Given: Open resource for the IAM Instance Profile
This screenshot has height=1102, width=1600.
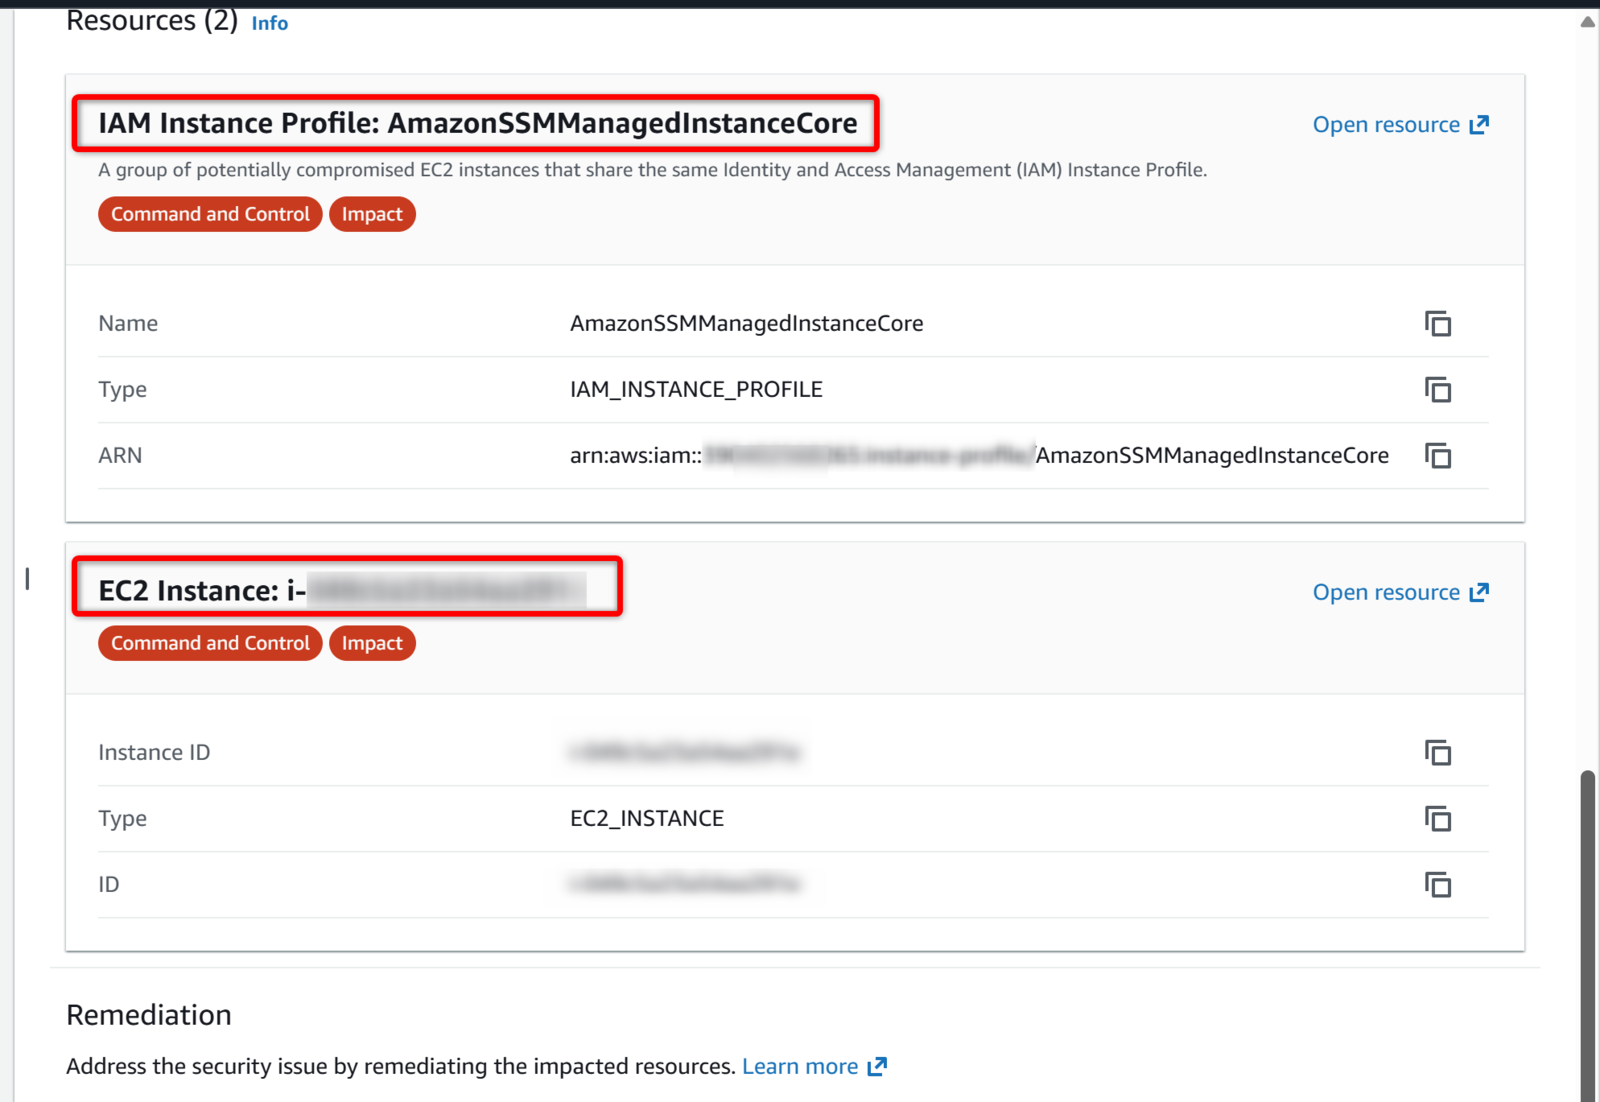Looking at the screenshot, I should pyautogui.click(x=1401, y=125).
